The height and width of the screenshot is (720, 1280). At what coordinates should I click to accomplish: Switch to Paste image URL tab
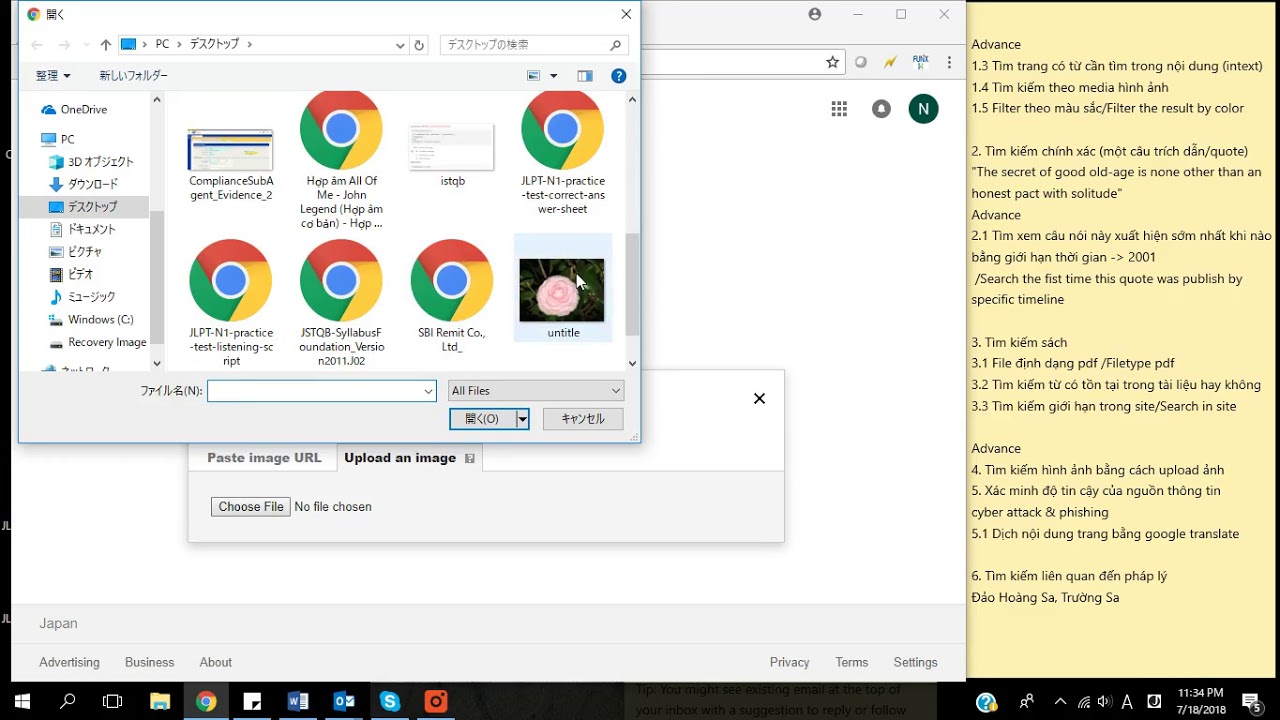pyautogui.click(x=264, y=458)
